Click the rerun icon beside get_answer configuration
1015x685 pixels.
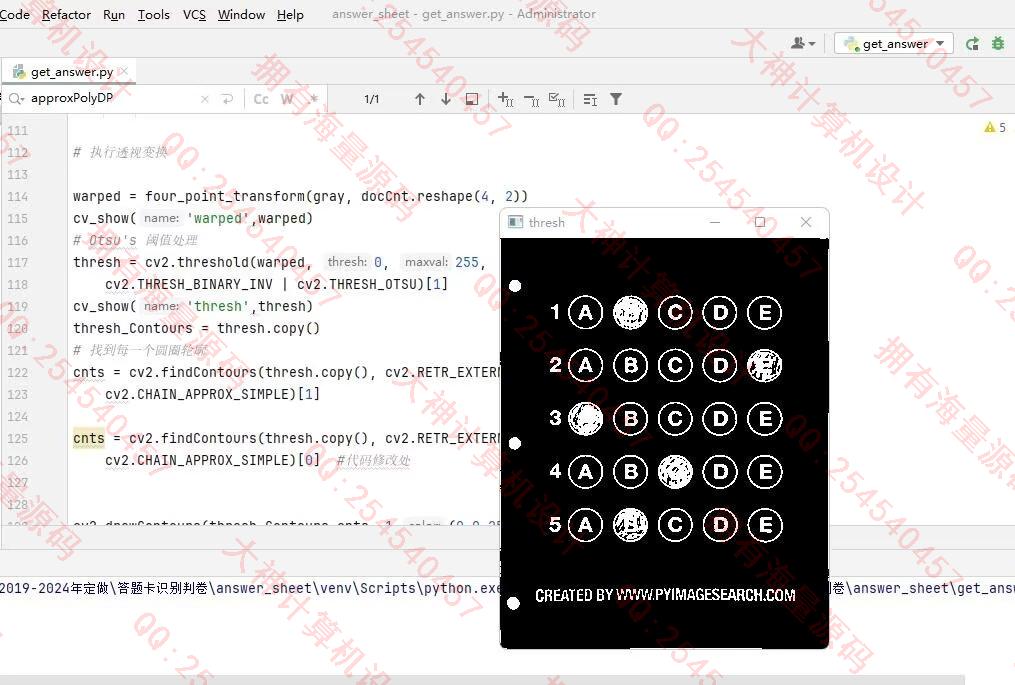(972, 43)
